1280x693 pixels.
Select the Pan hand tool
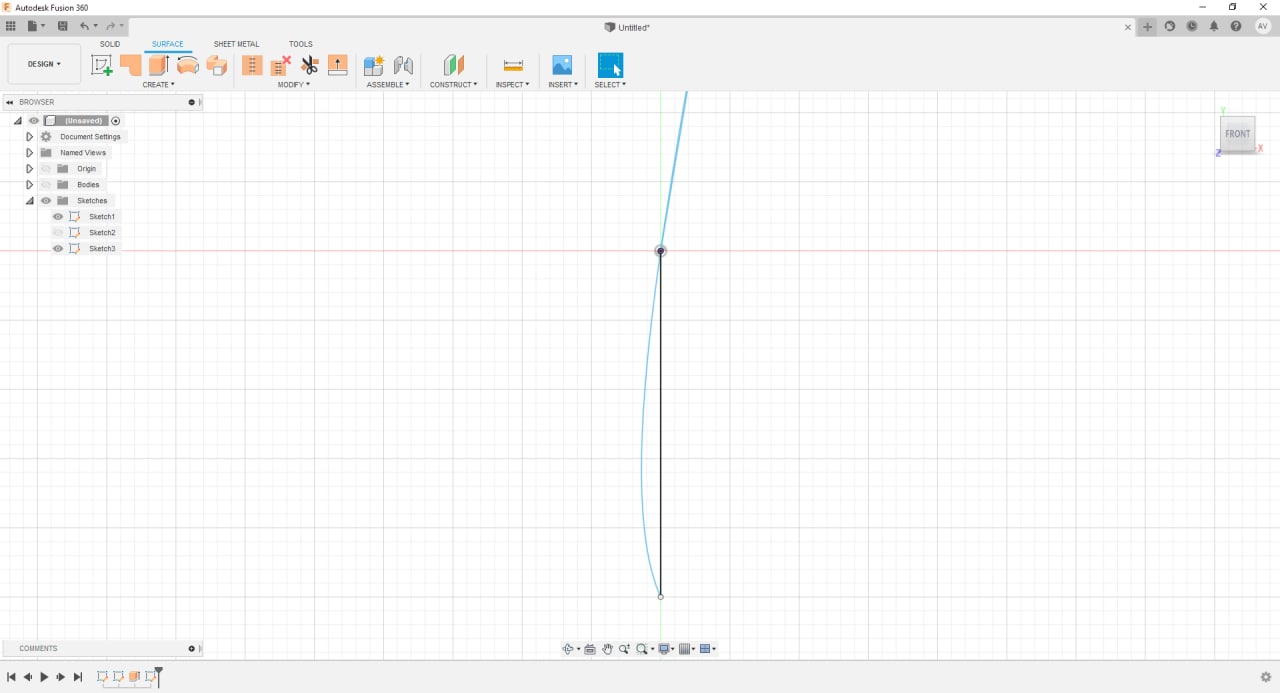pos(607,649)
